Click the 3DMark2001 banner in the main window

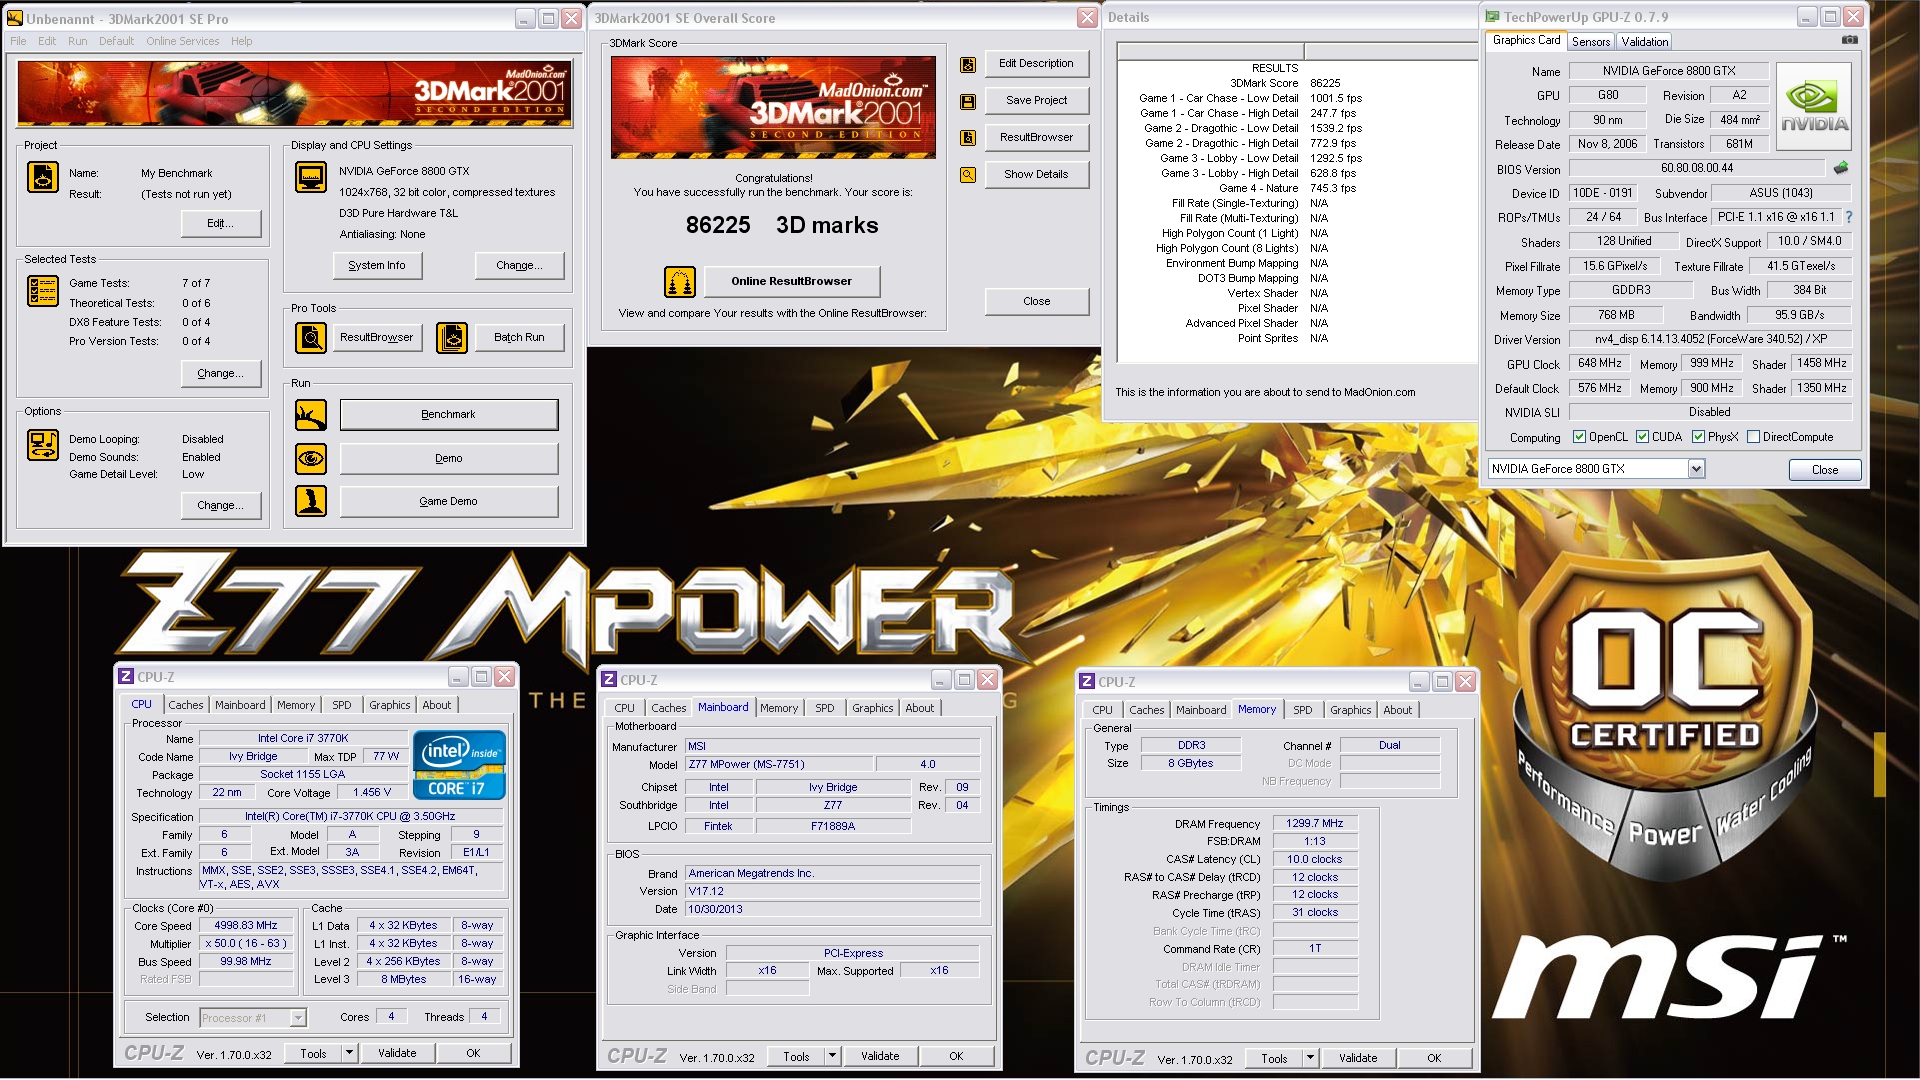coord(295,94)
